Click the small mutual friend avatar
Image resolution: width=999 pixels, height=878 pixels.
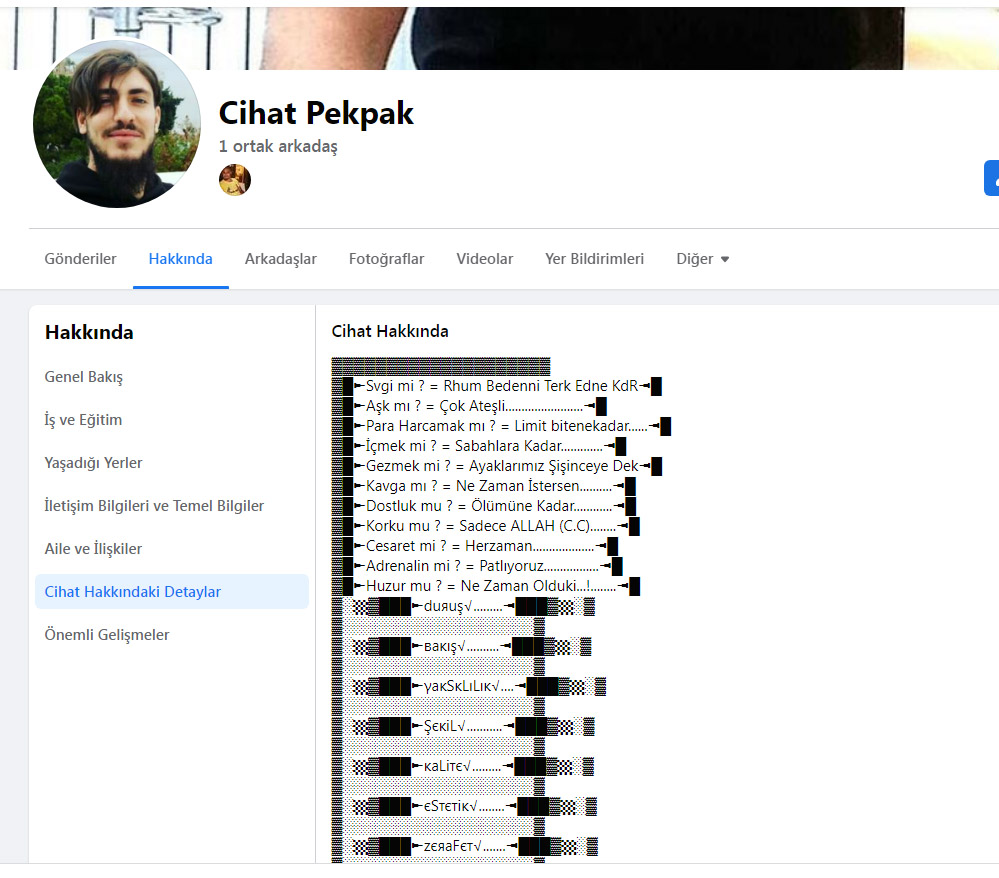(x=235, y=180)
